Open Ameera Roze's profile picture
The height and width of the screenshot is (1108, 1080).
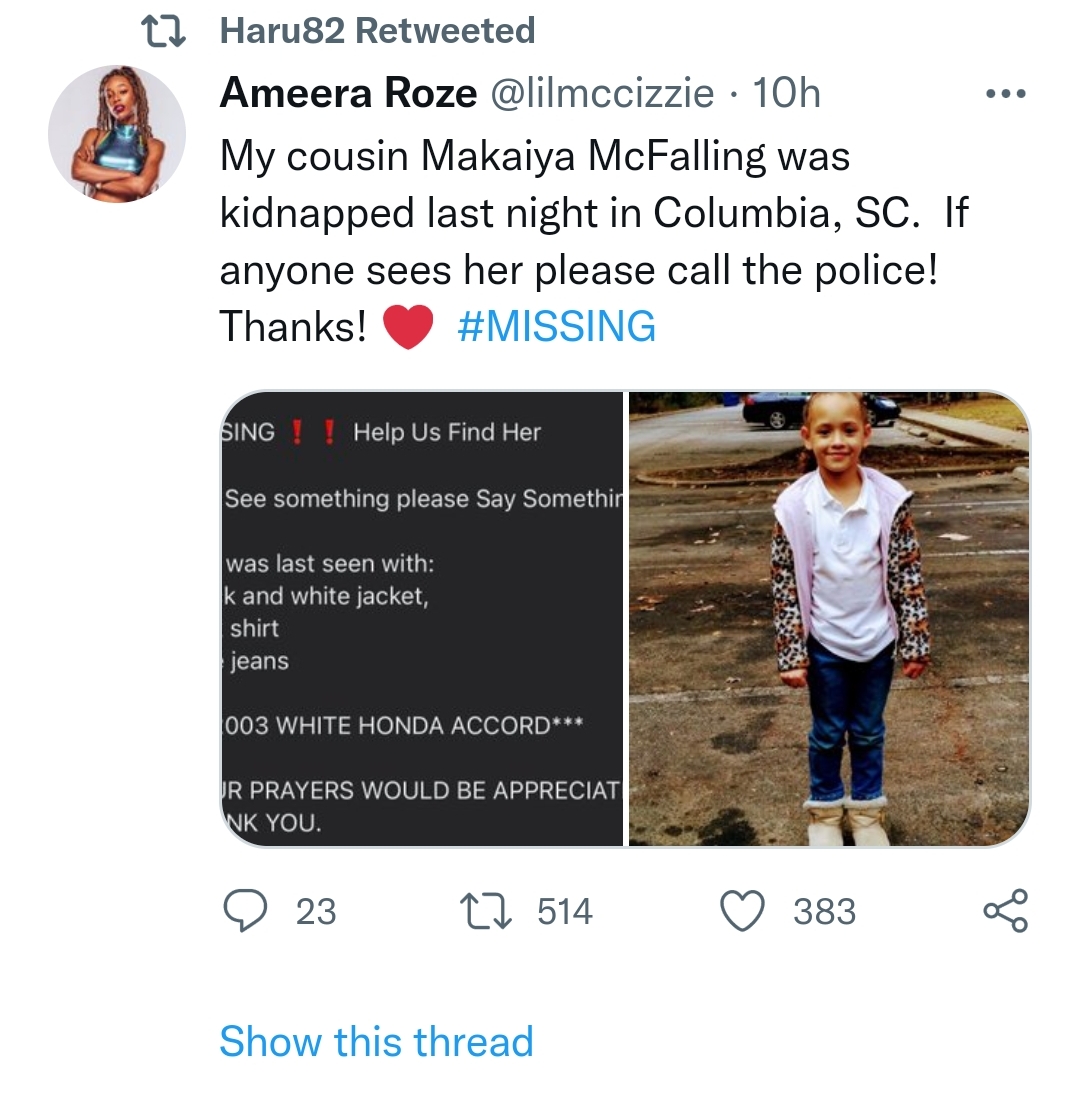tap(117, 136)
